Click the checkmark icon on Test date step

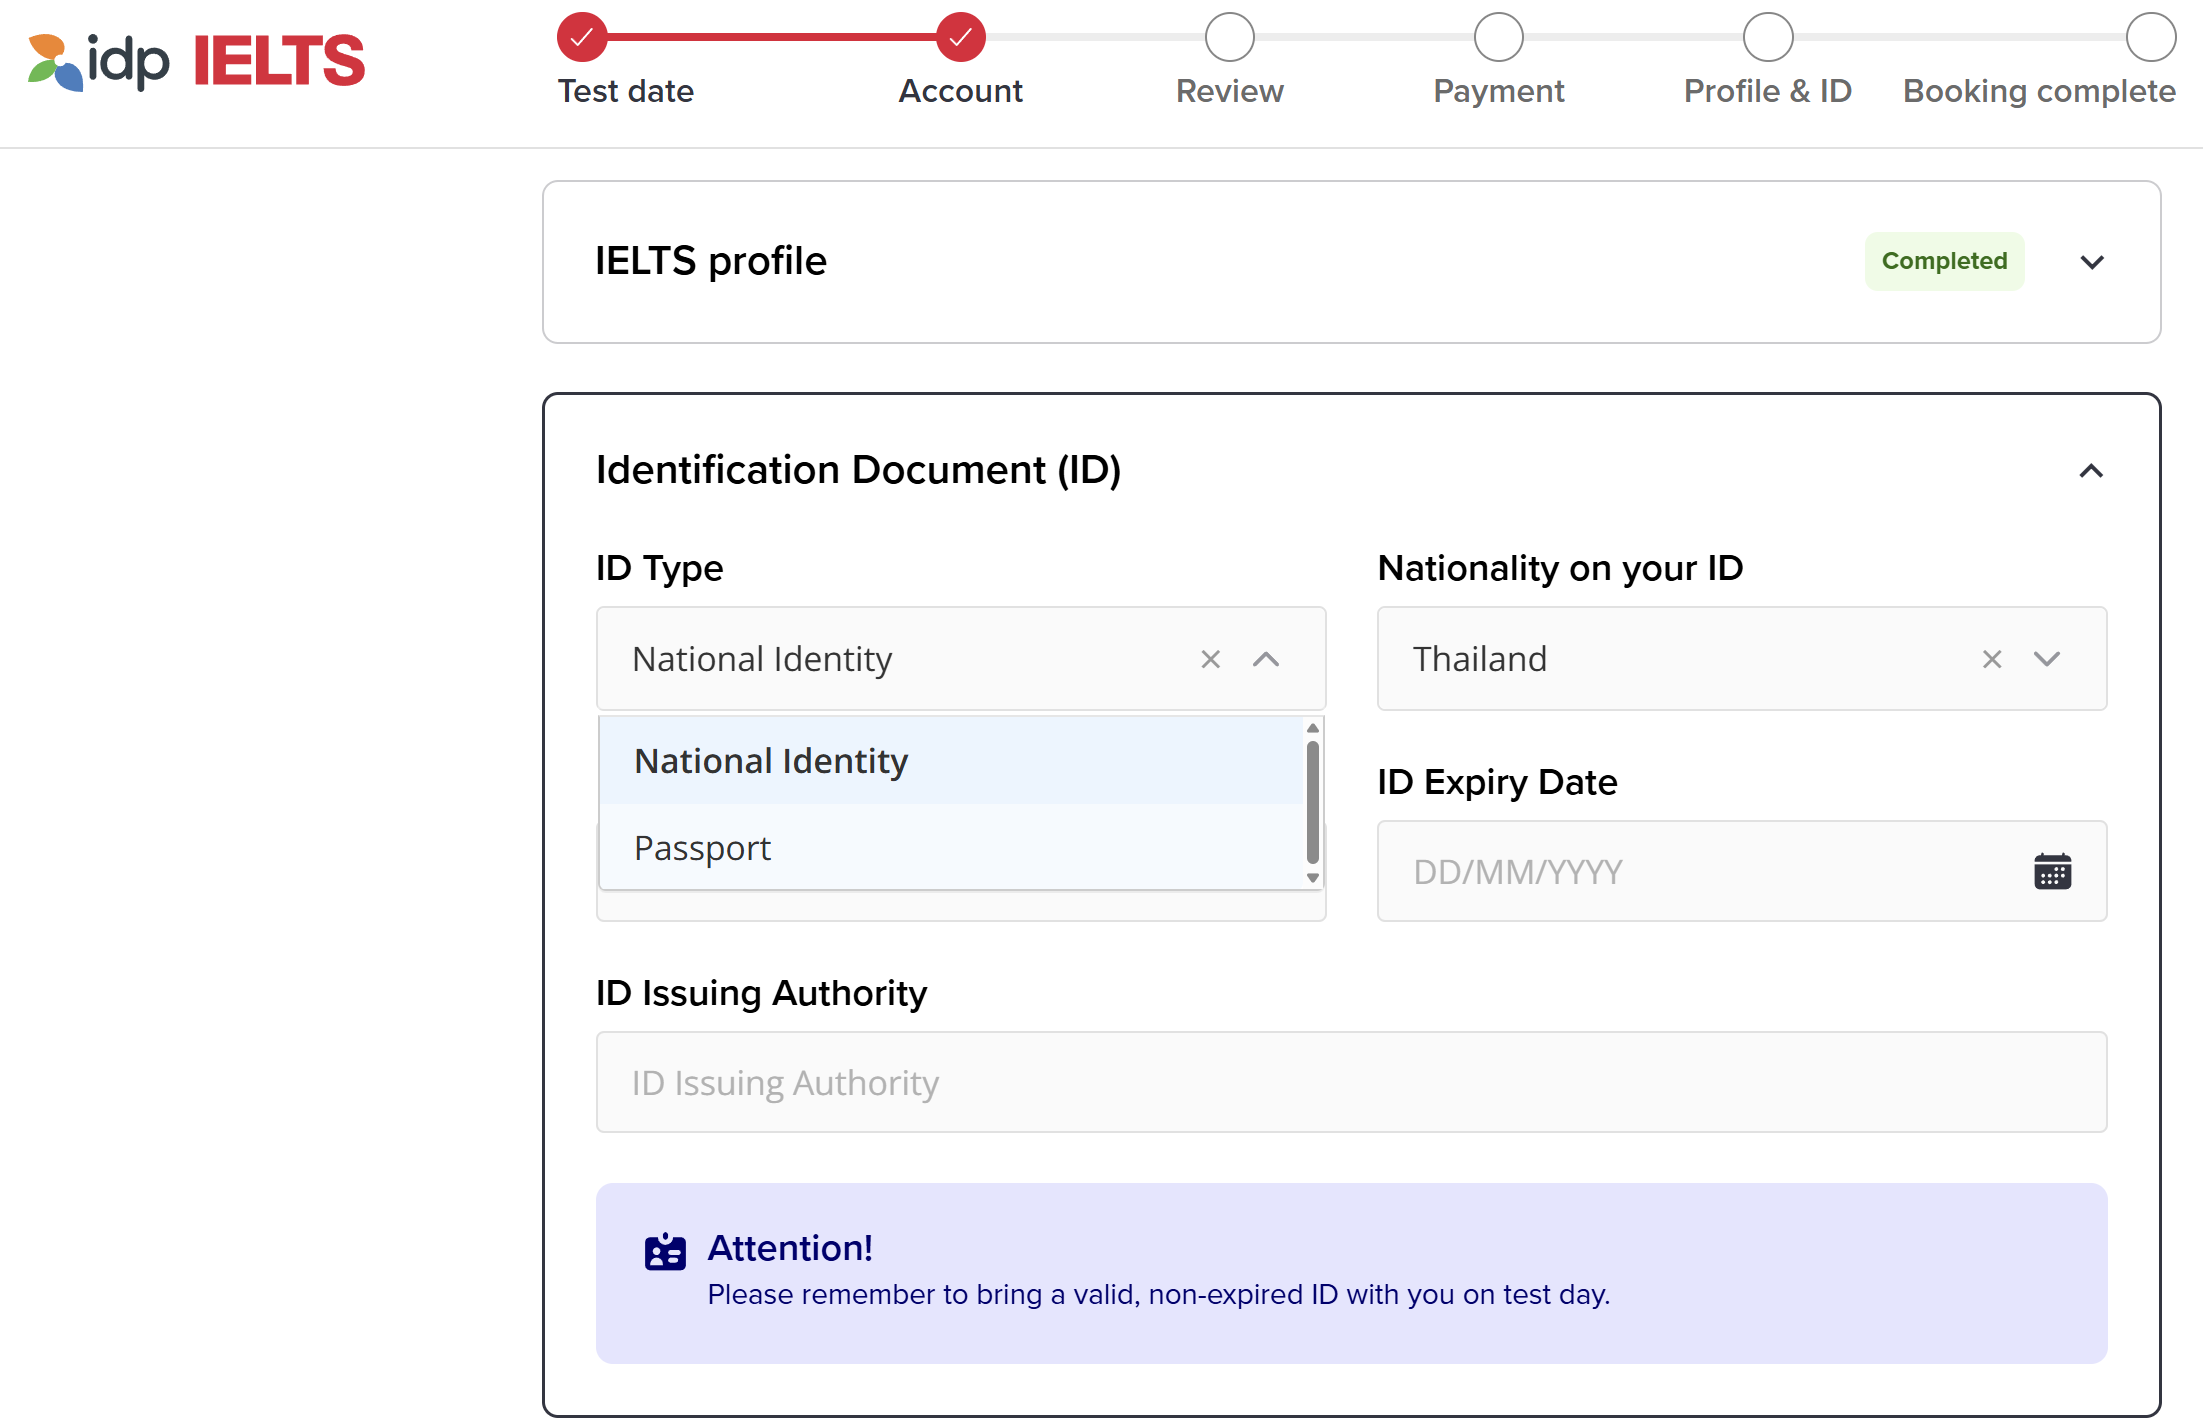point(581,36)
